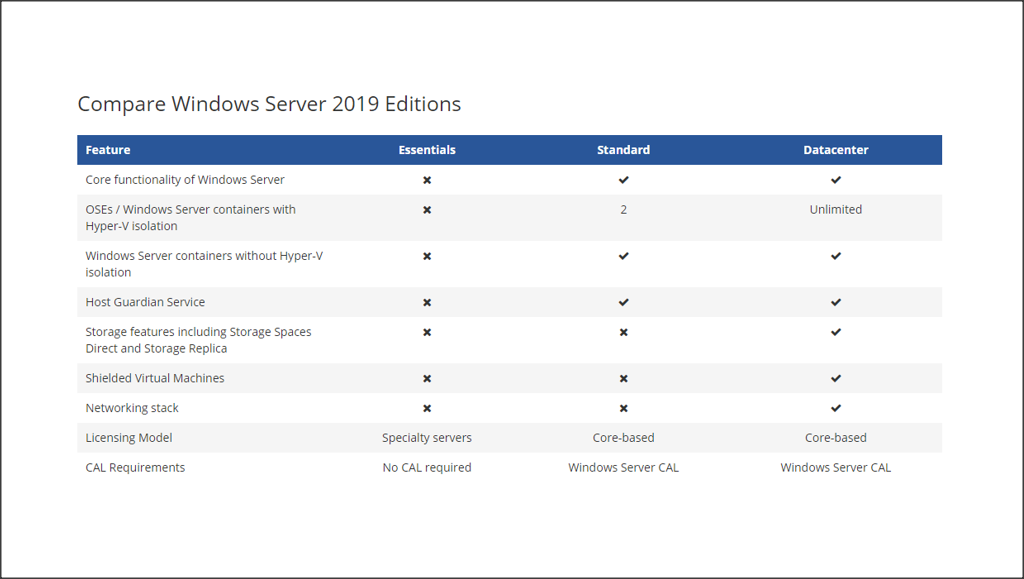Click the X under Standard for Shielded Virtual Machines
The height and width of the screenshot is (579, 1024).
[623, 378]
